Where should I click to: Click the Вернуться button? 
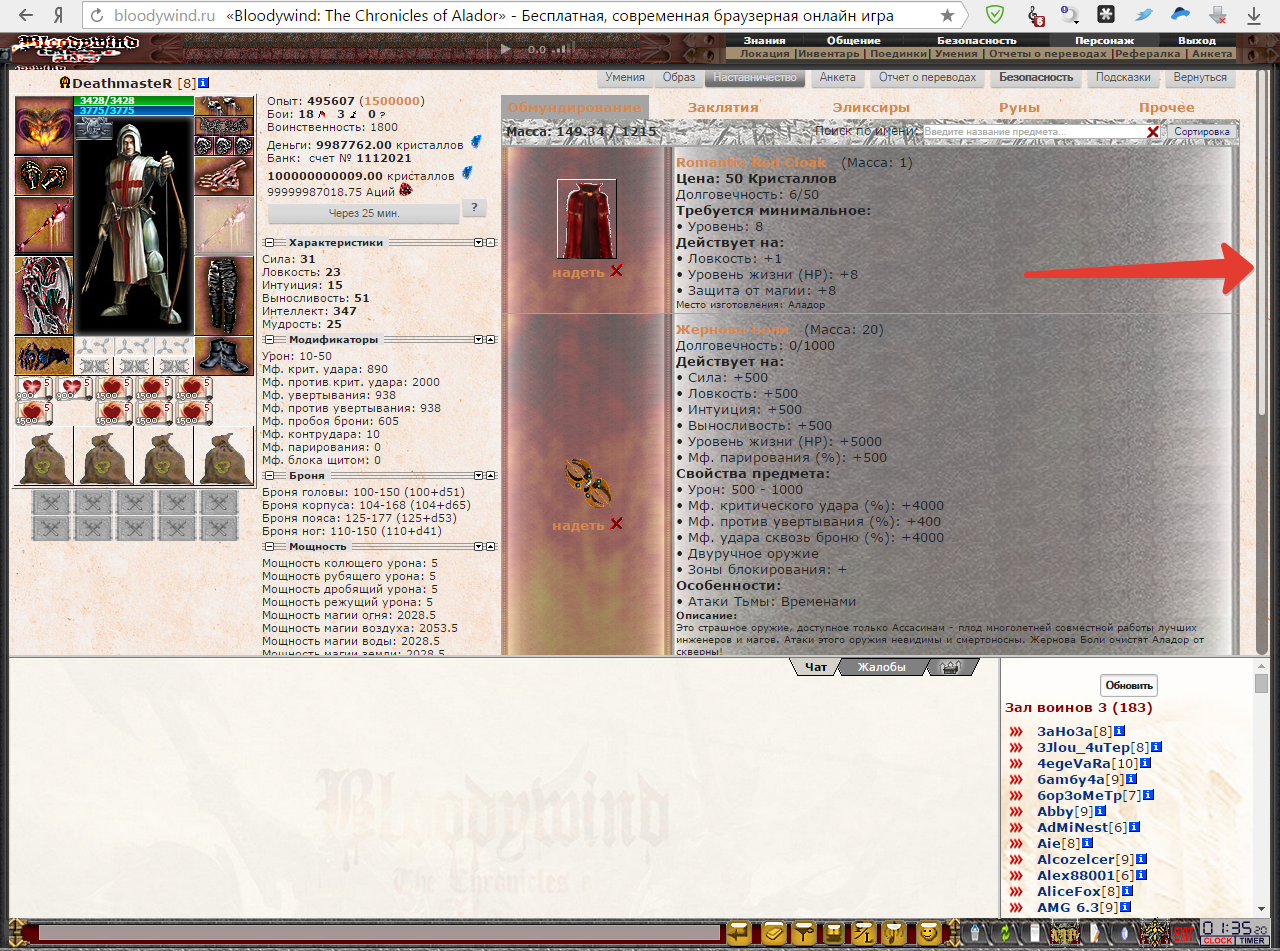(1200, 77)
